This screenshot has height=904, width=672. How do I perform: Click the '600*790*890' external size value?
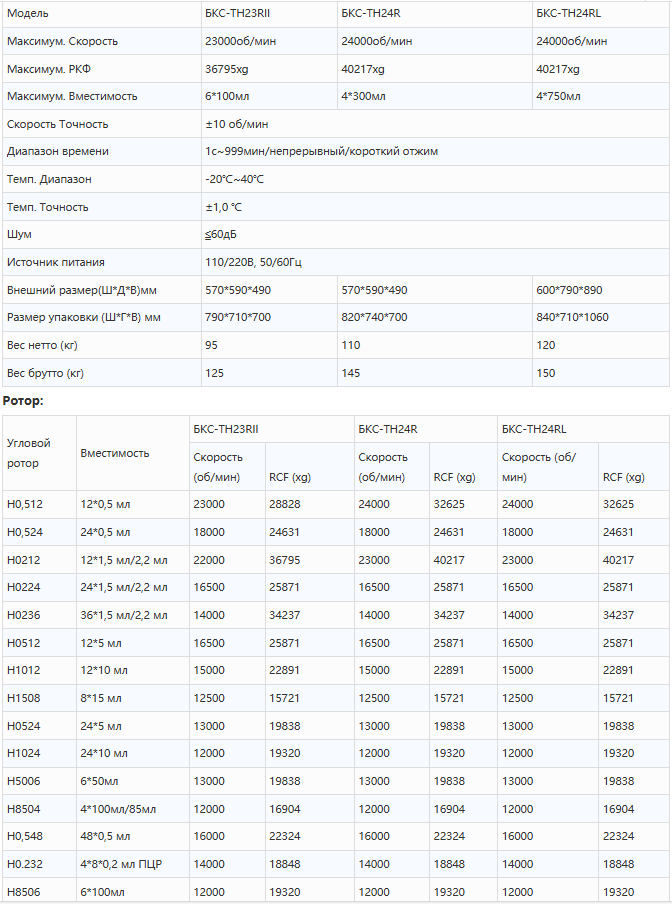569,290
